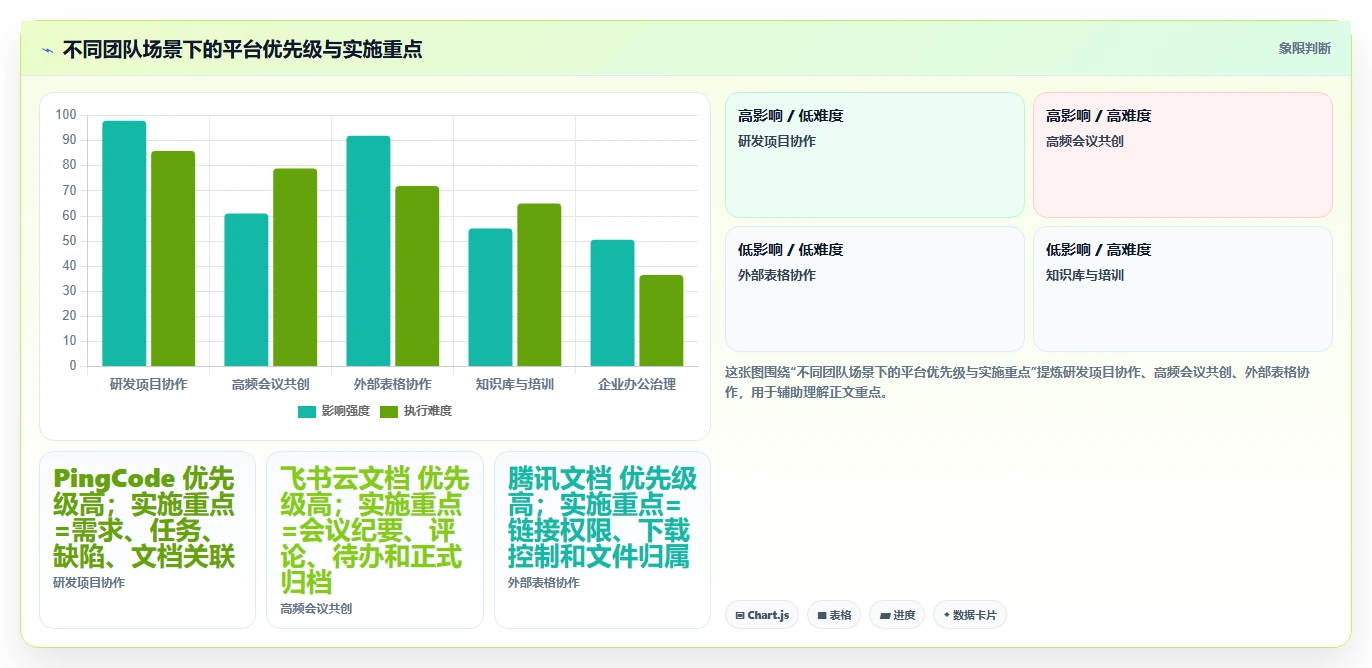Click the teal 影响强度 bar for 研发项目协作
This screenshot has width=1372, height=668.
(124, 243)
